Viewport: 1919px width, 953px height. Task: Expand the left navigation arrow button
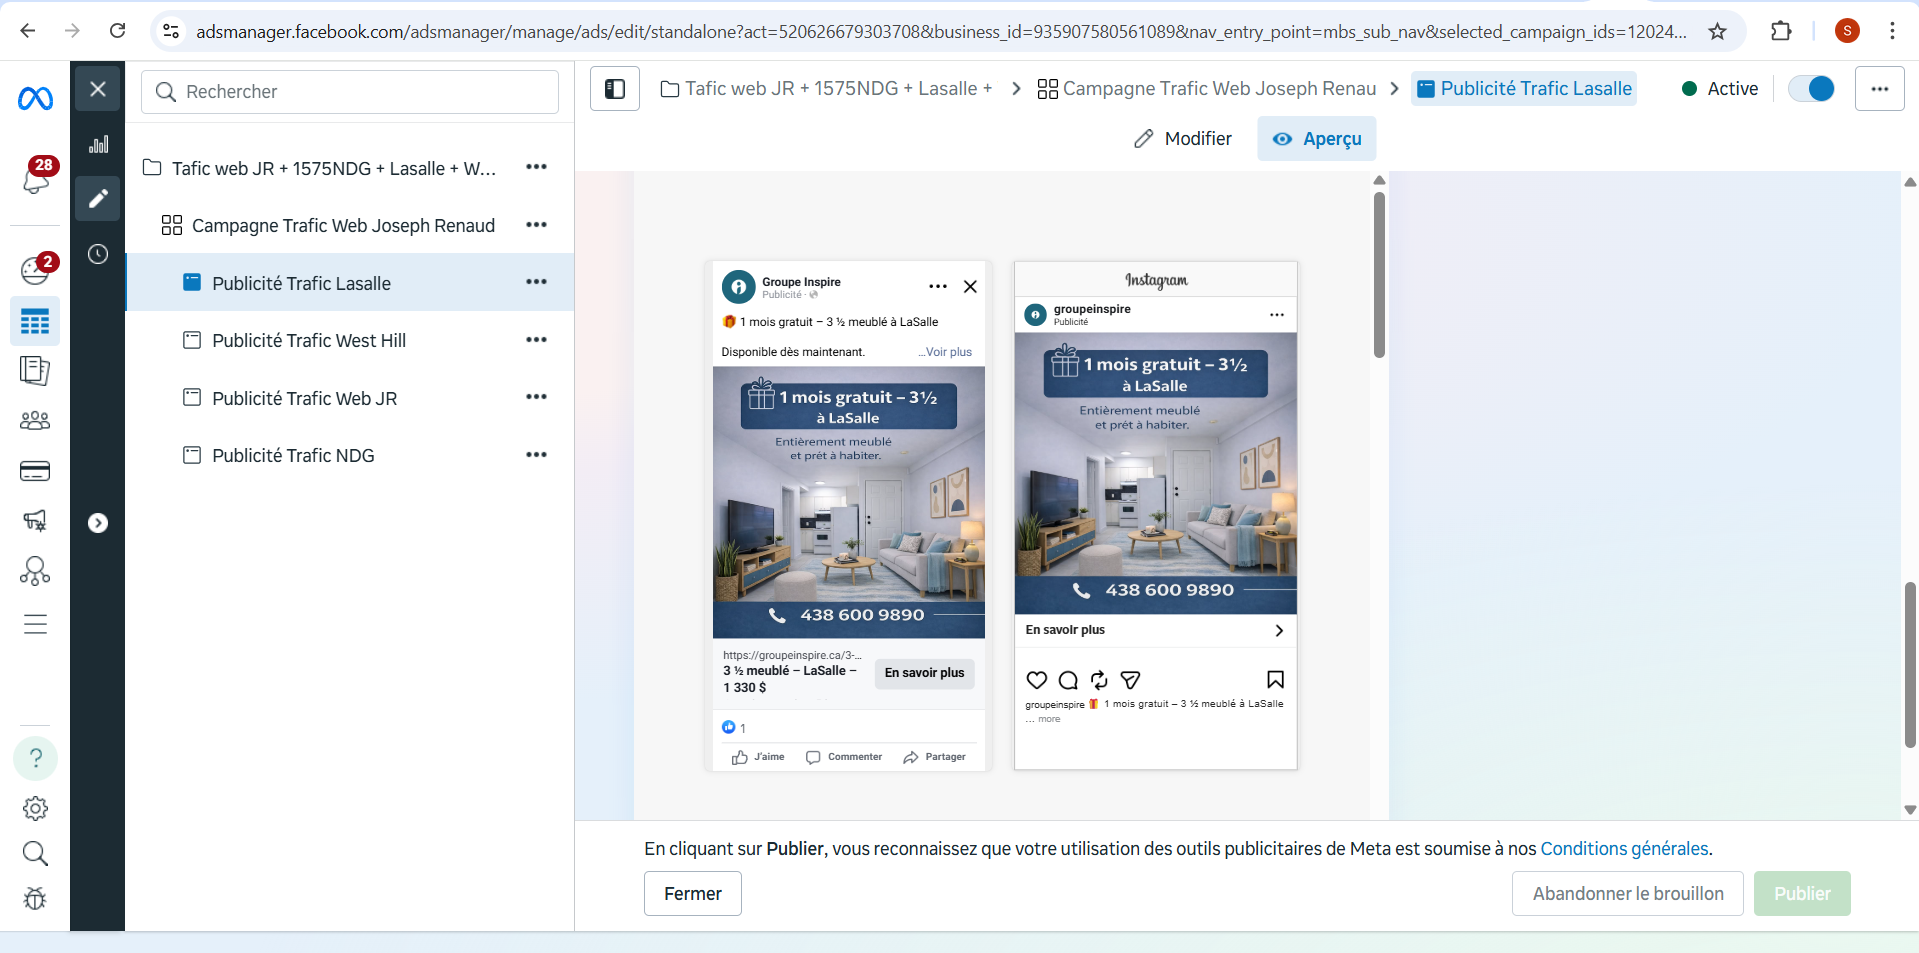click(x=98, y=523)
